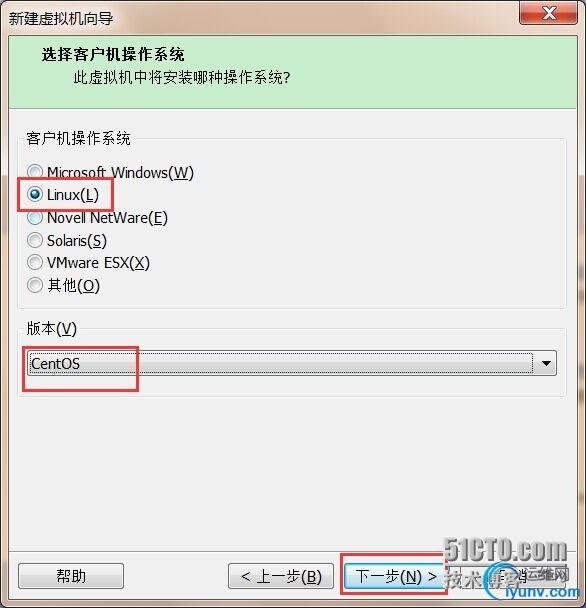Click the cancel button behind the watermark
This screenshot has width=586, height=608.
tap(512, 576)
